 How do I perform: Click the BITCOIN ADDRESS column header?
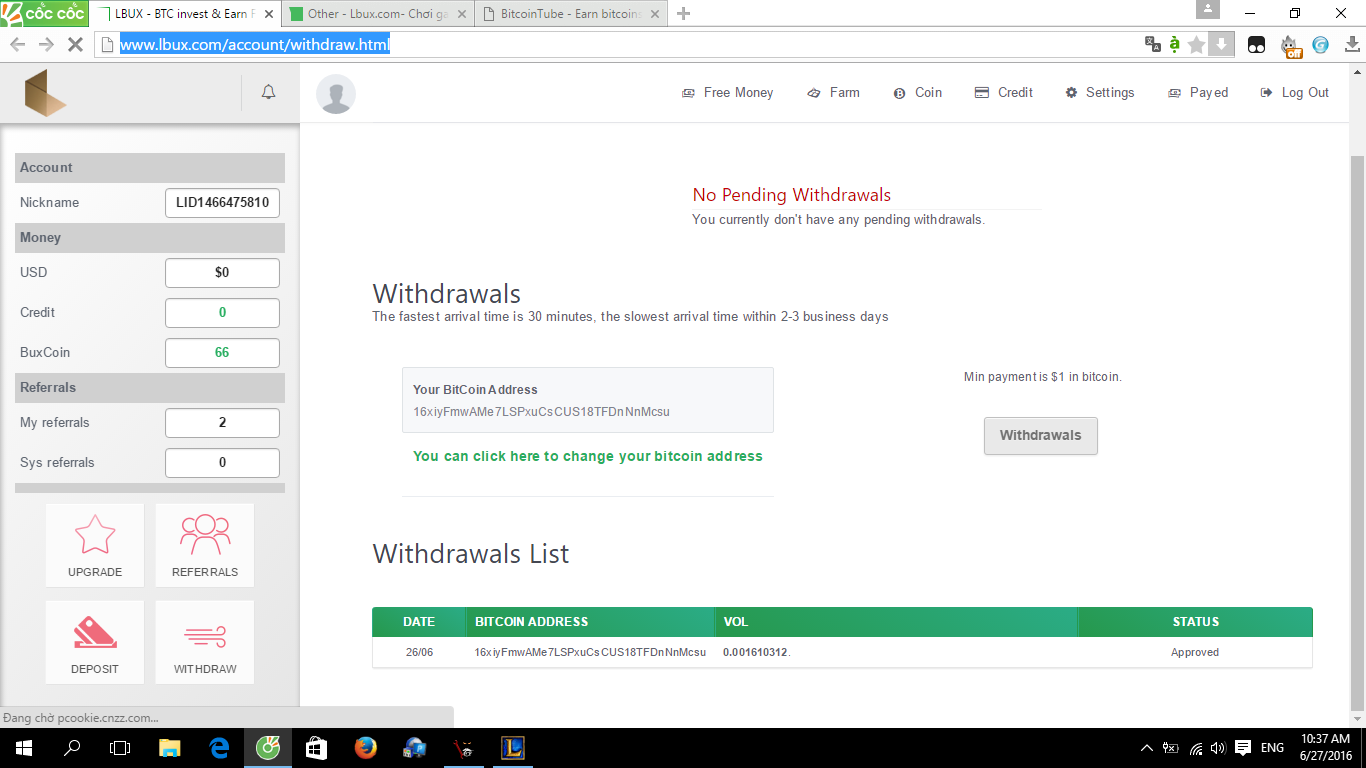(x=591, y=622)
